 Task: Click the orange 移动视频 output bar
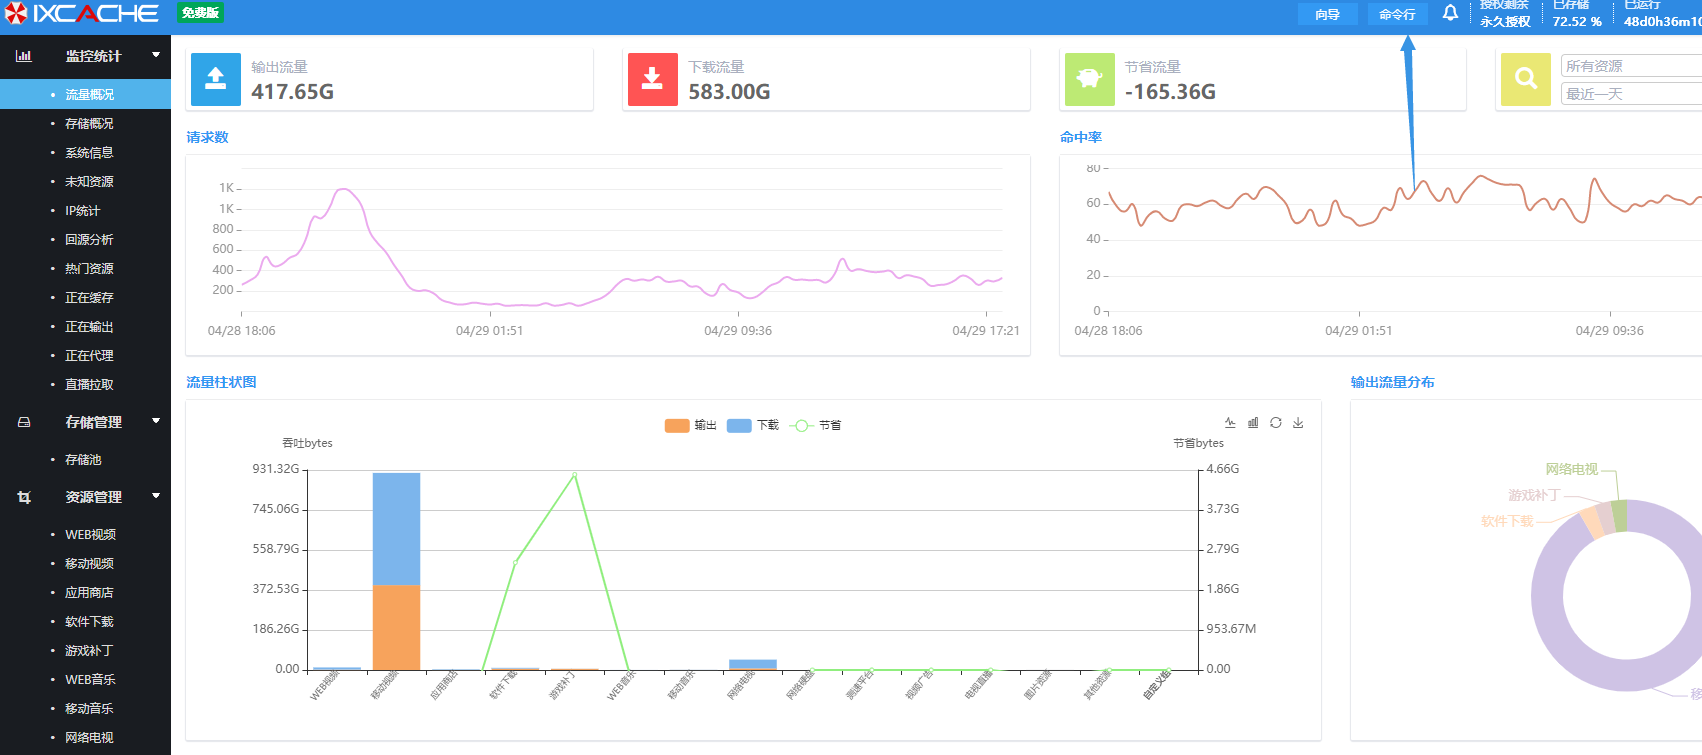click(x=396, y=627)
